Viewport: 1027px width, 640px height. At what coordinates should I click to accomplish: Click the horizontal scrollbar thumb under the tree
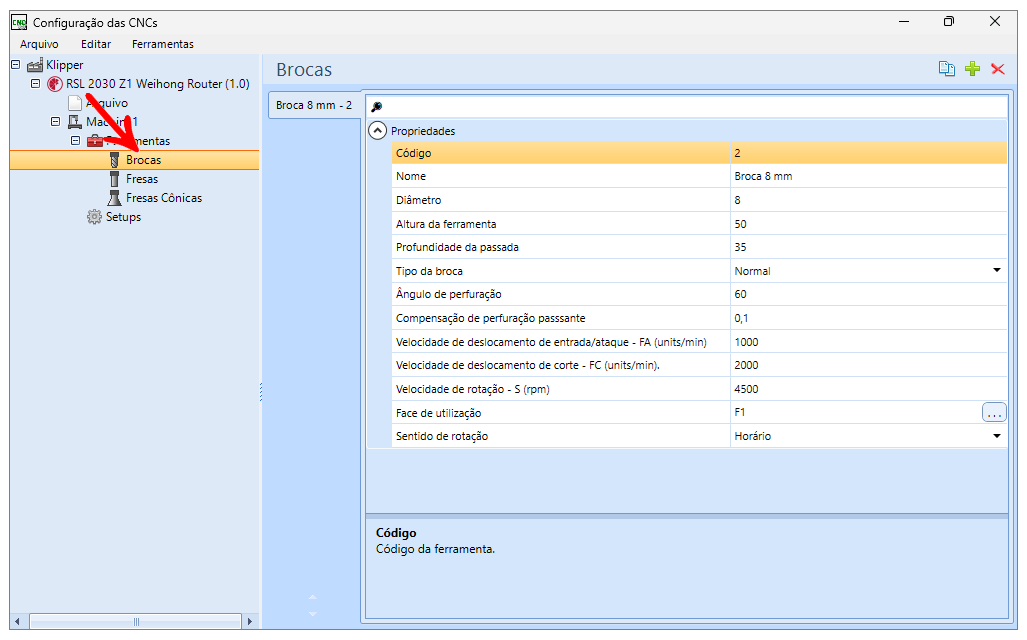coord(136,621)
